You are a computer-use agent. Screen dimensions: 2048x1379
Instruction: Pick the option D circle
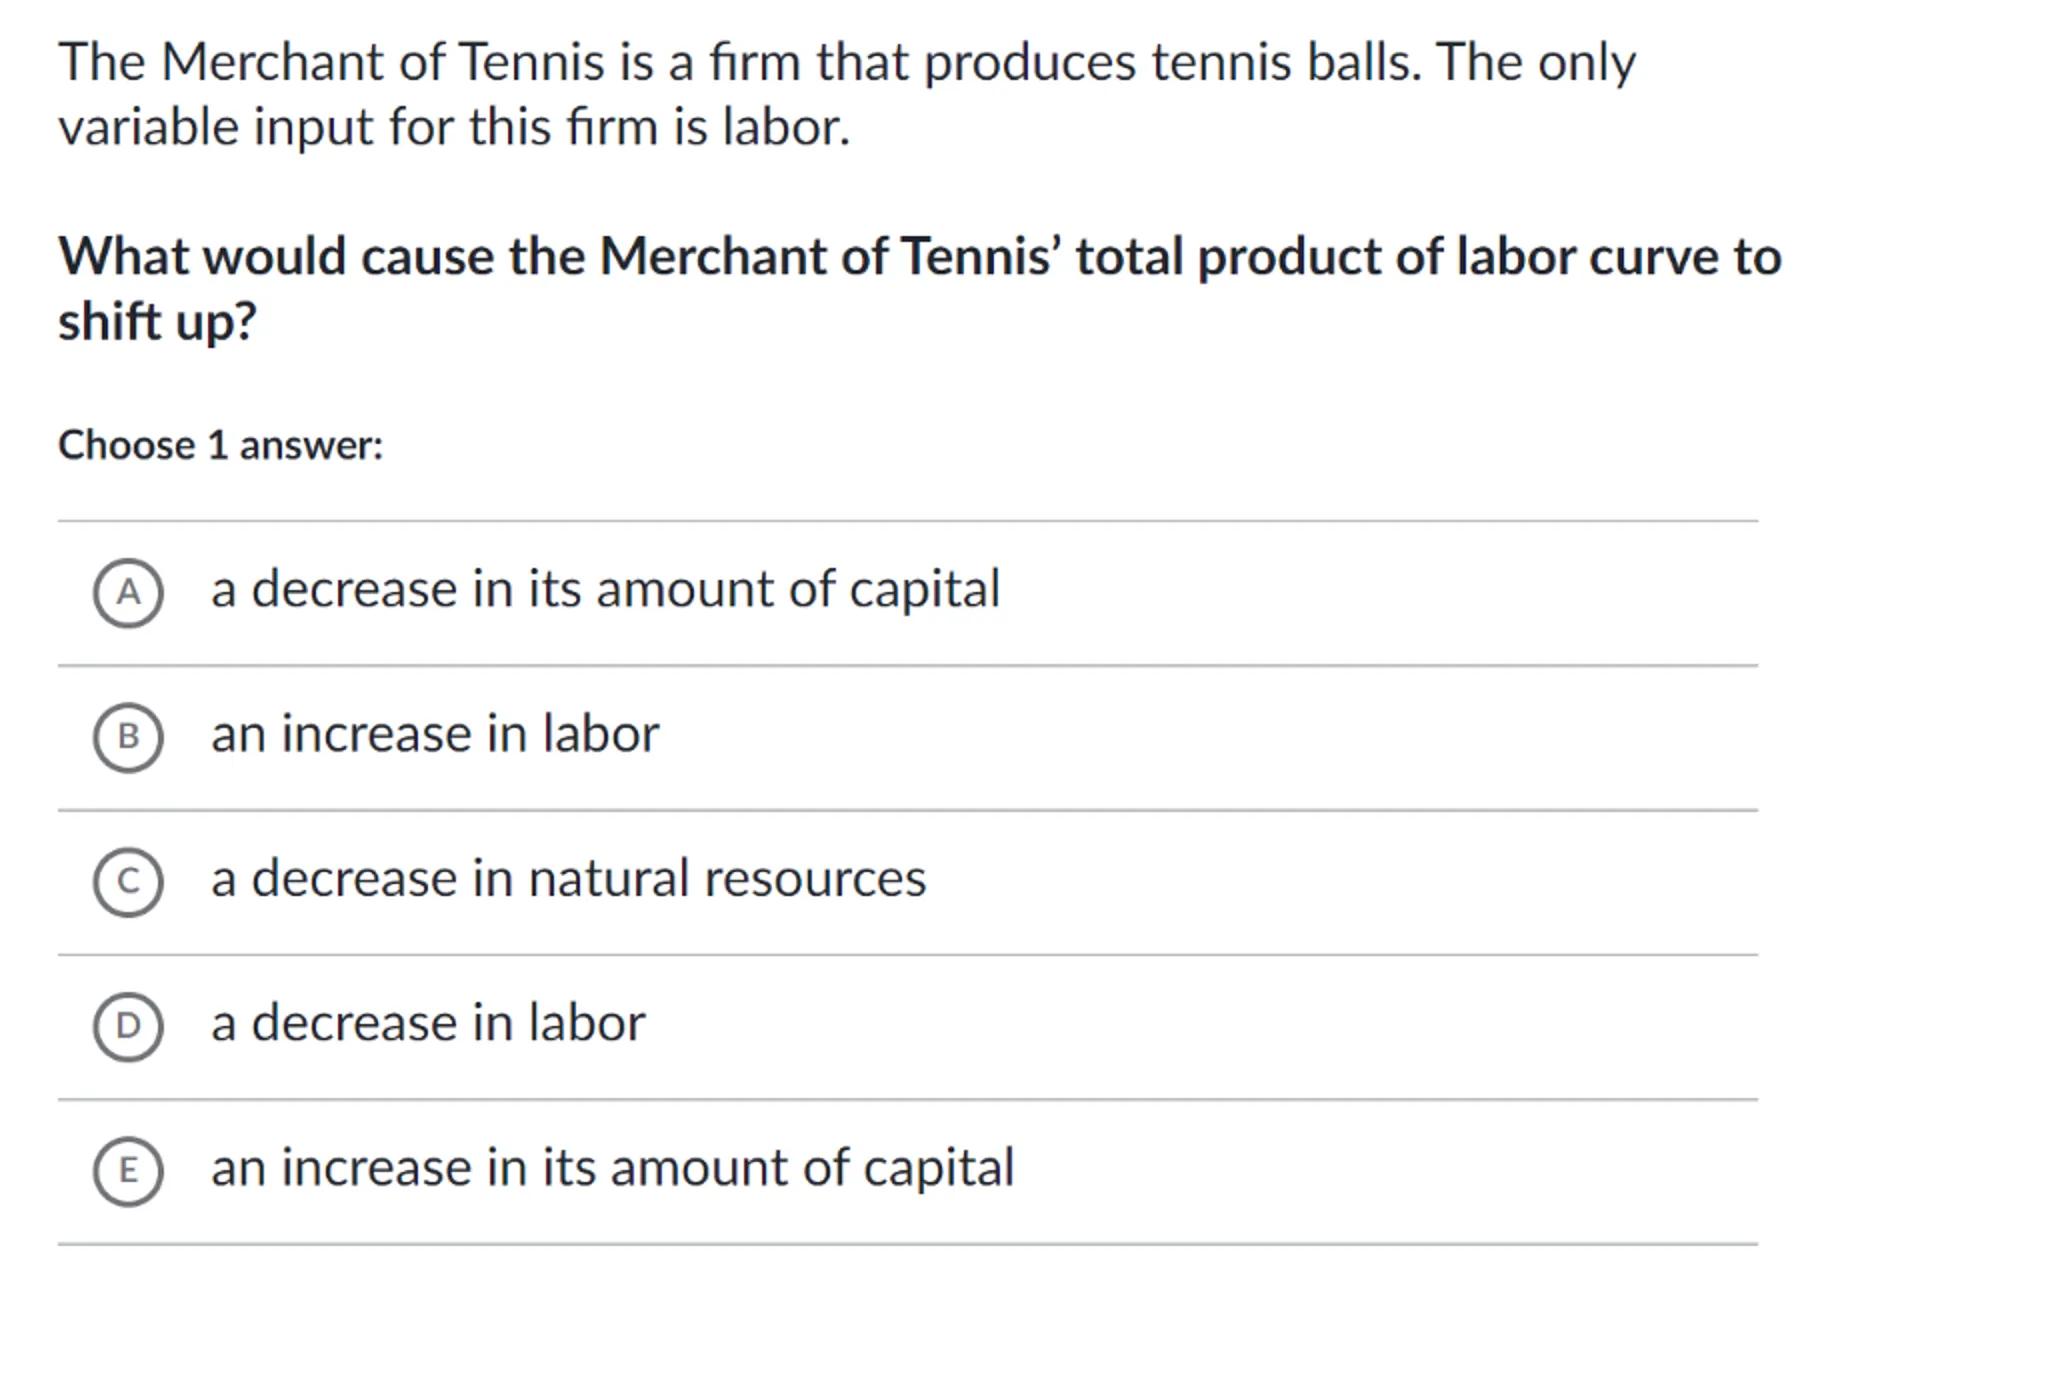tap(128, 1026)
